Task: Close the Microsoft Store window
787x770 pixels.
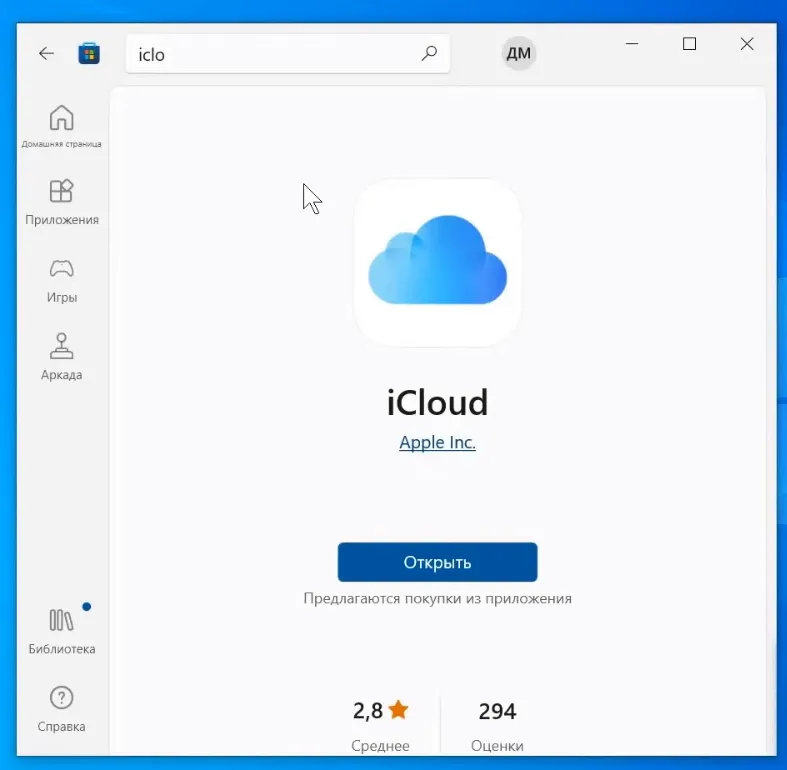Action: click(x=747, y=44)
